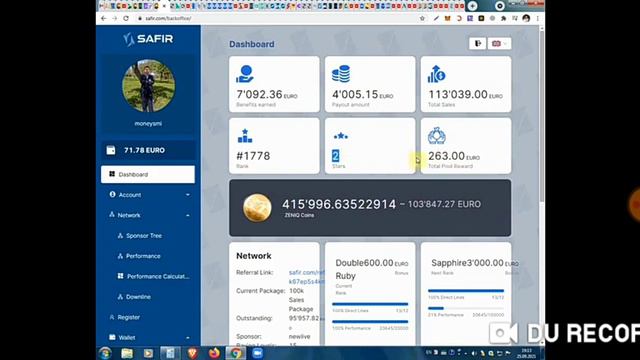Click the Sponsor Tree icon

coord(120,236)
